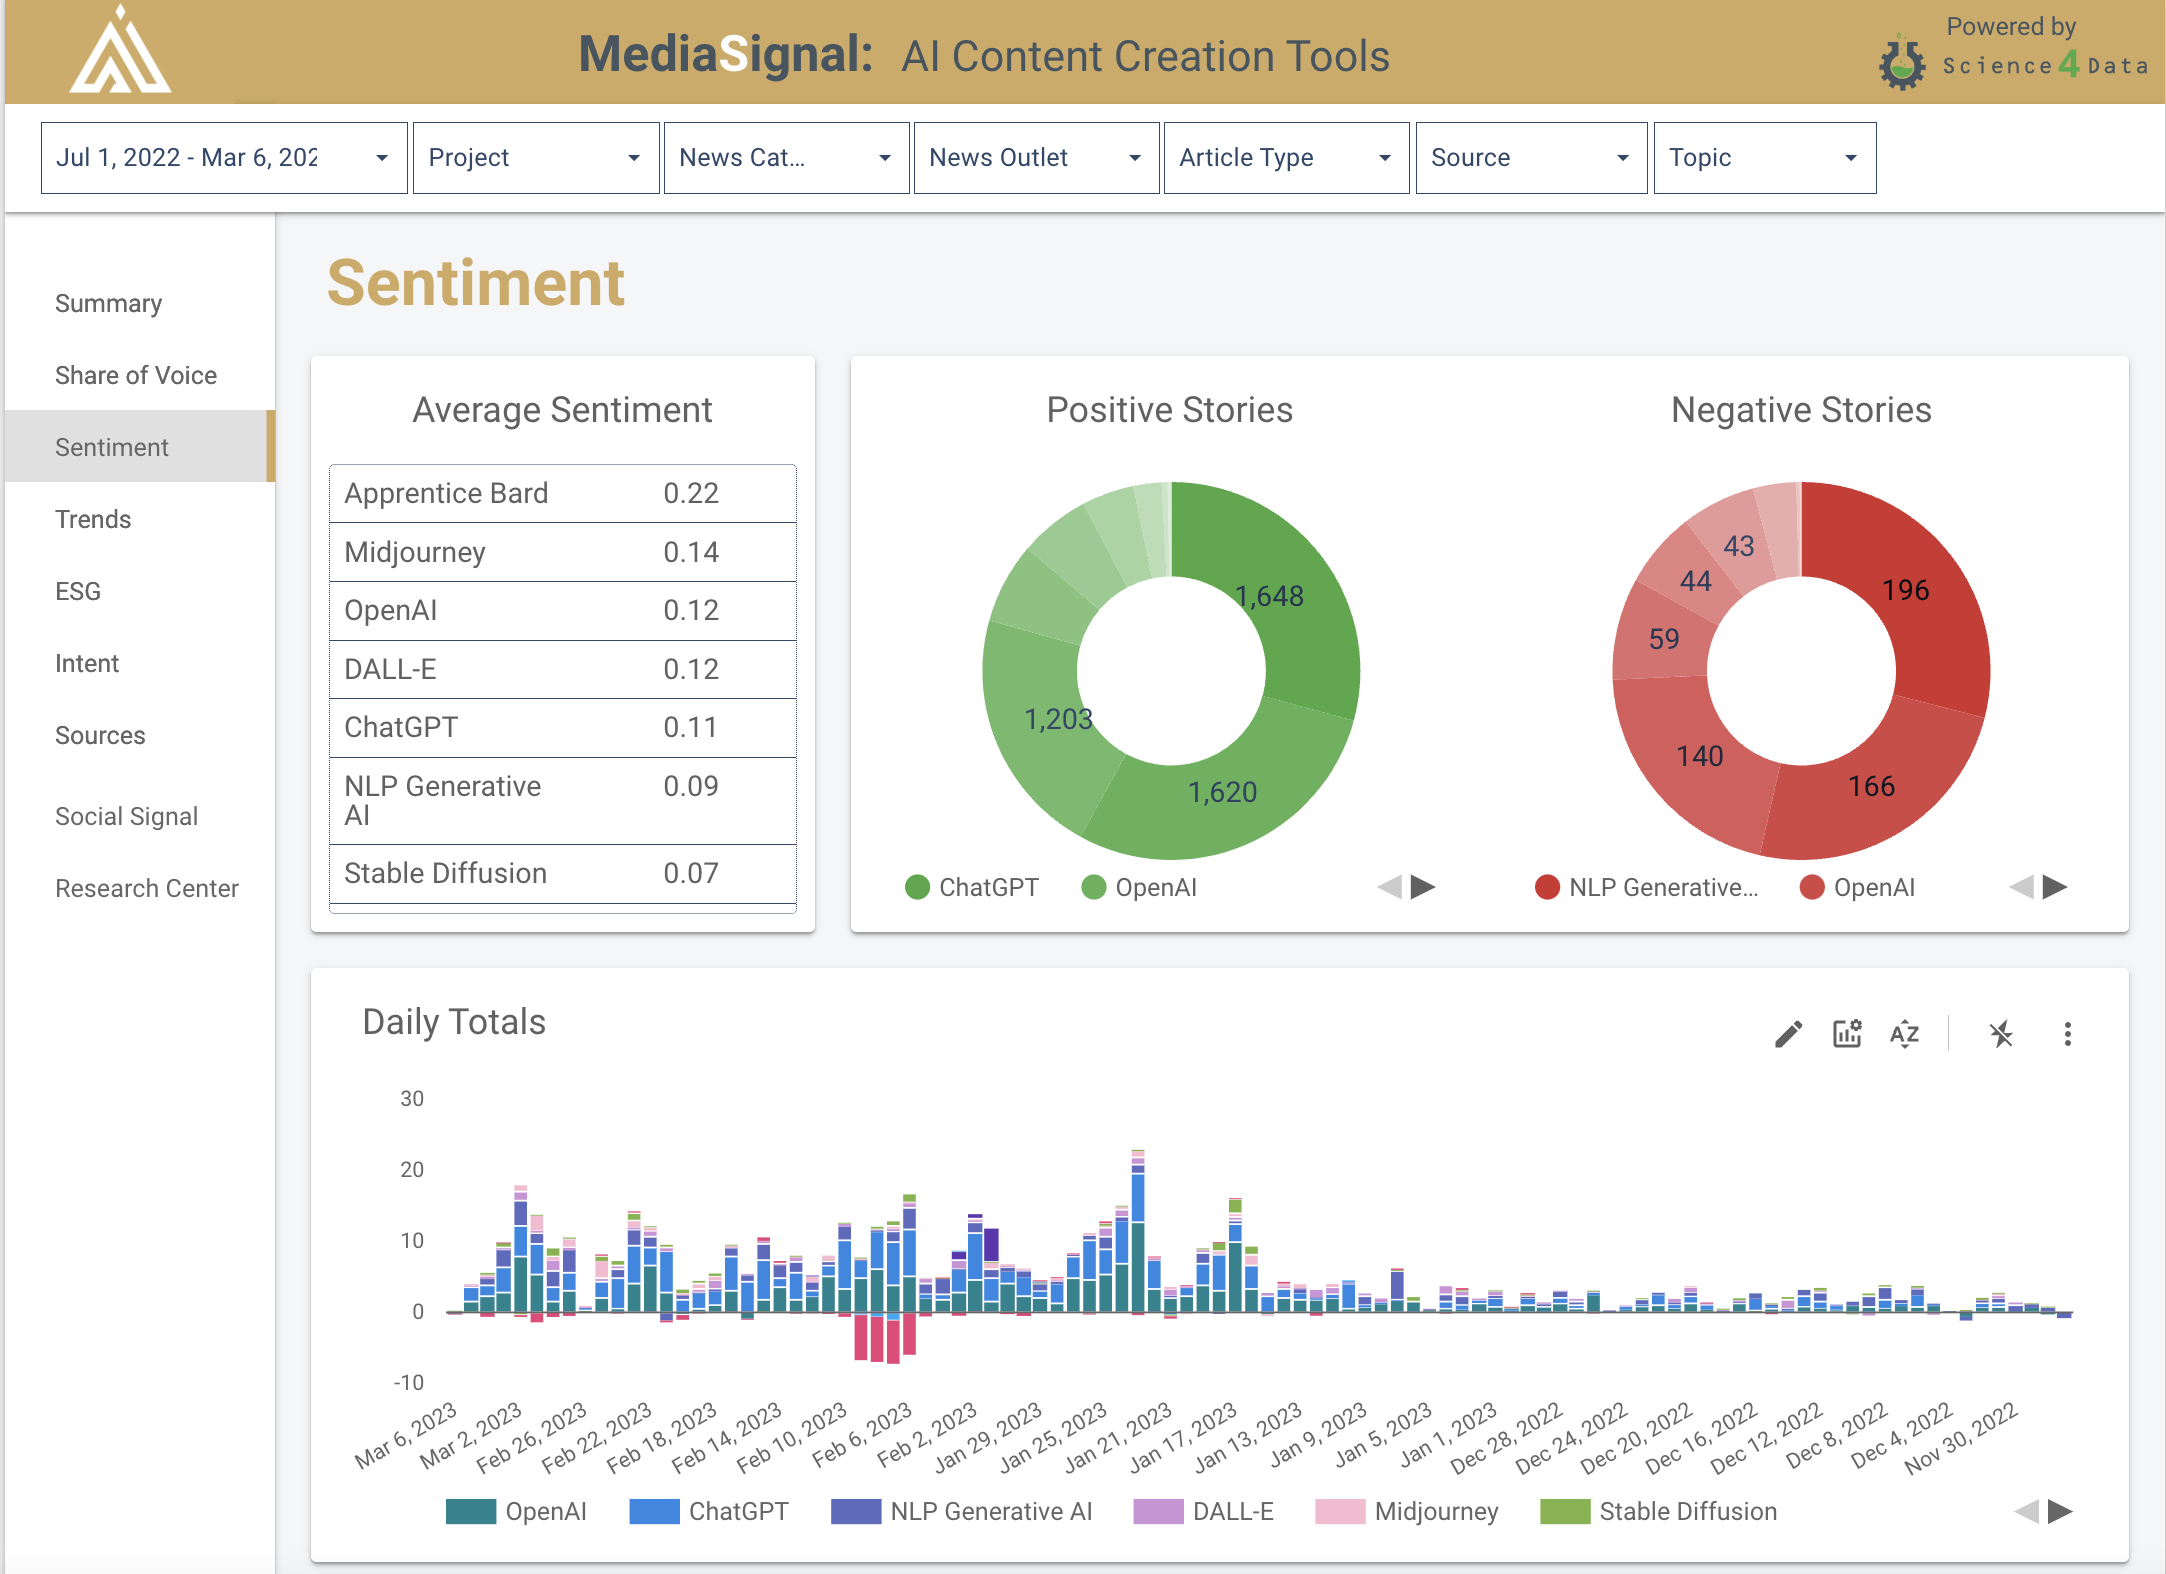Image resolution: width=2166 pixels, height=1574 pixels.
Task: Click the ChatGPT 0.11 row in Average Sentiment
Action: (x=563, y=727)
